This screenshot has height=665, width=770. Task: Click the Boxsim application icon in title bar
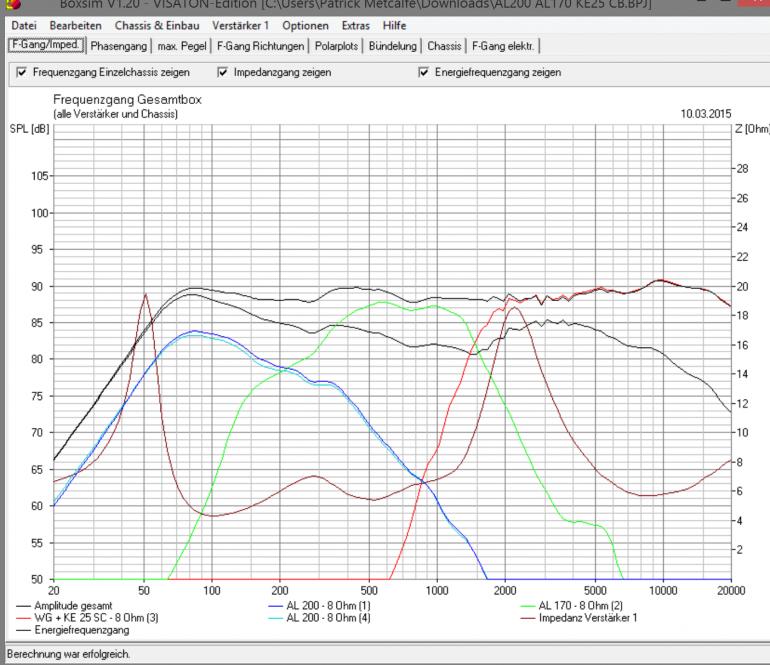coord(14,4)
